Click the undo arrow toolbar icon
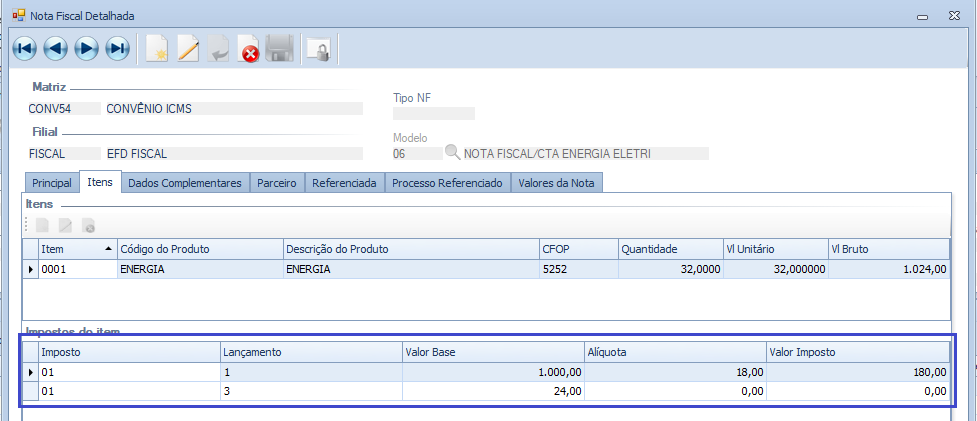The height and width of the screenshot is (421, 977). (218, 49)
